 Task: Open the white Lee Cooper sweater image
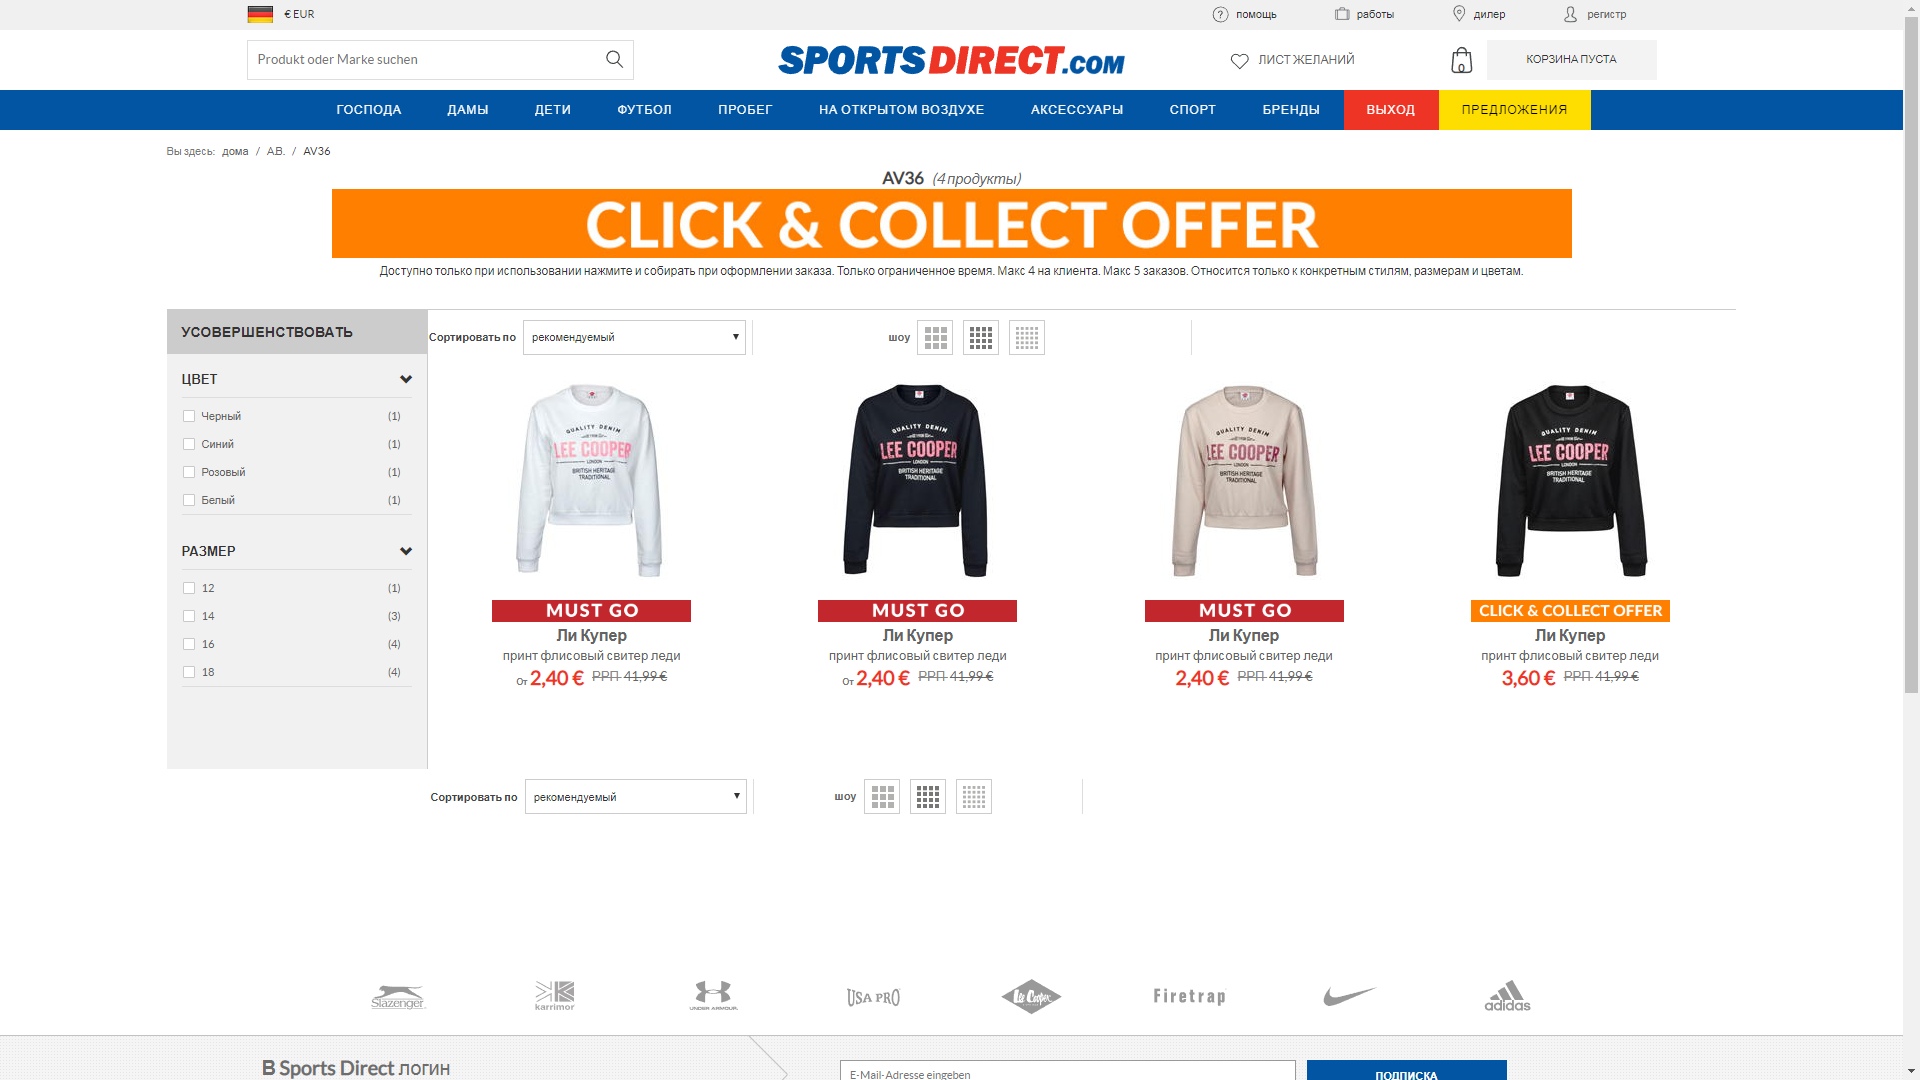coord(590,481)
